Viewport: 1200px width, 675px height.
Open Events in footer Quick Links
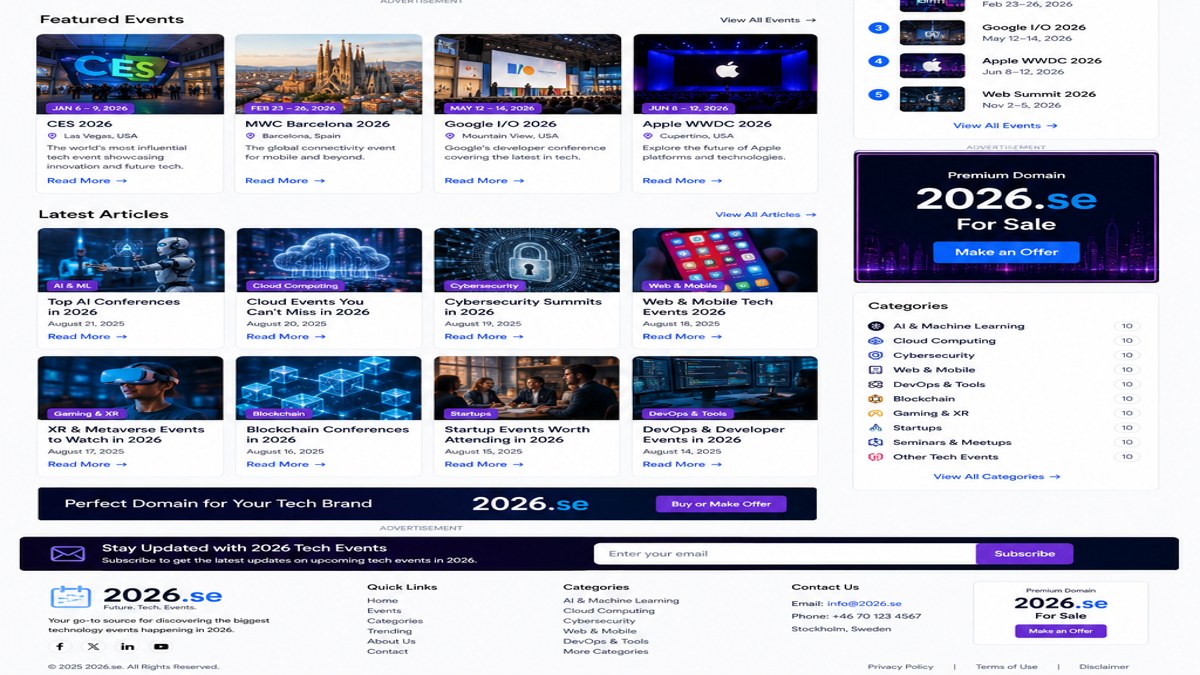point(384,611)
